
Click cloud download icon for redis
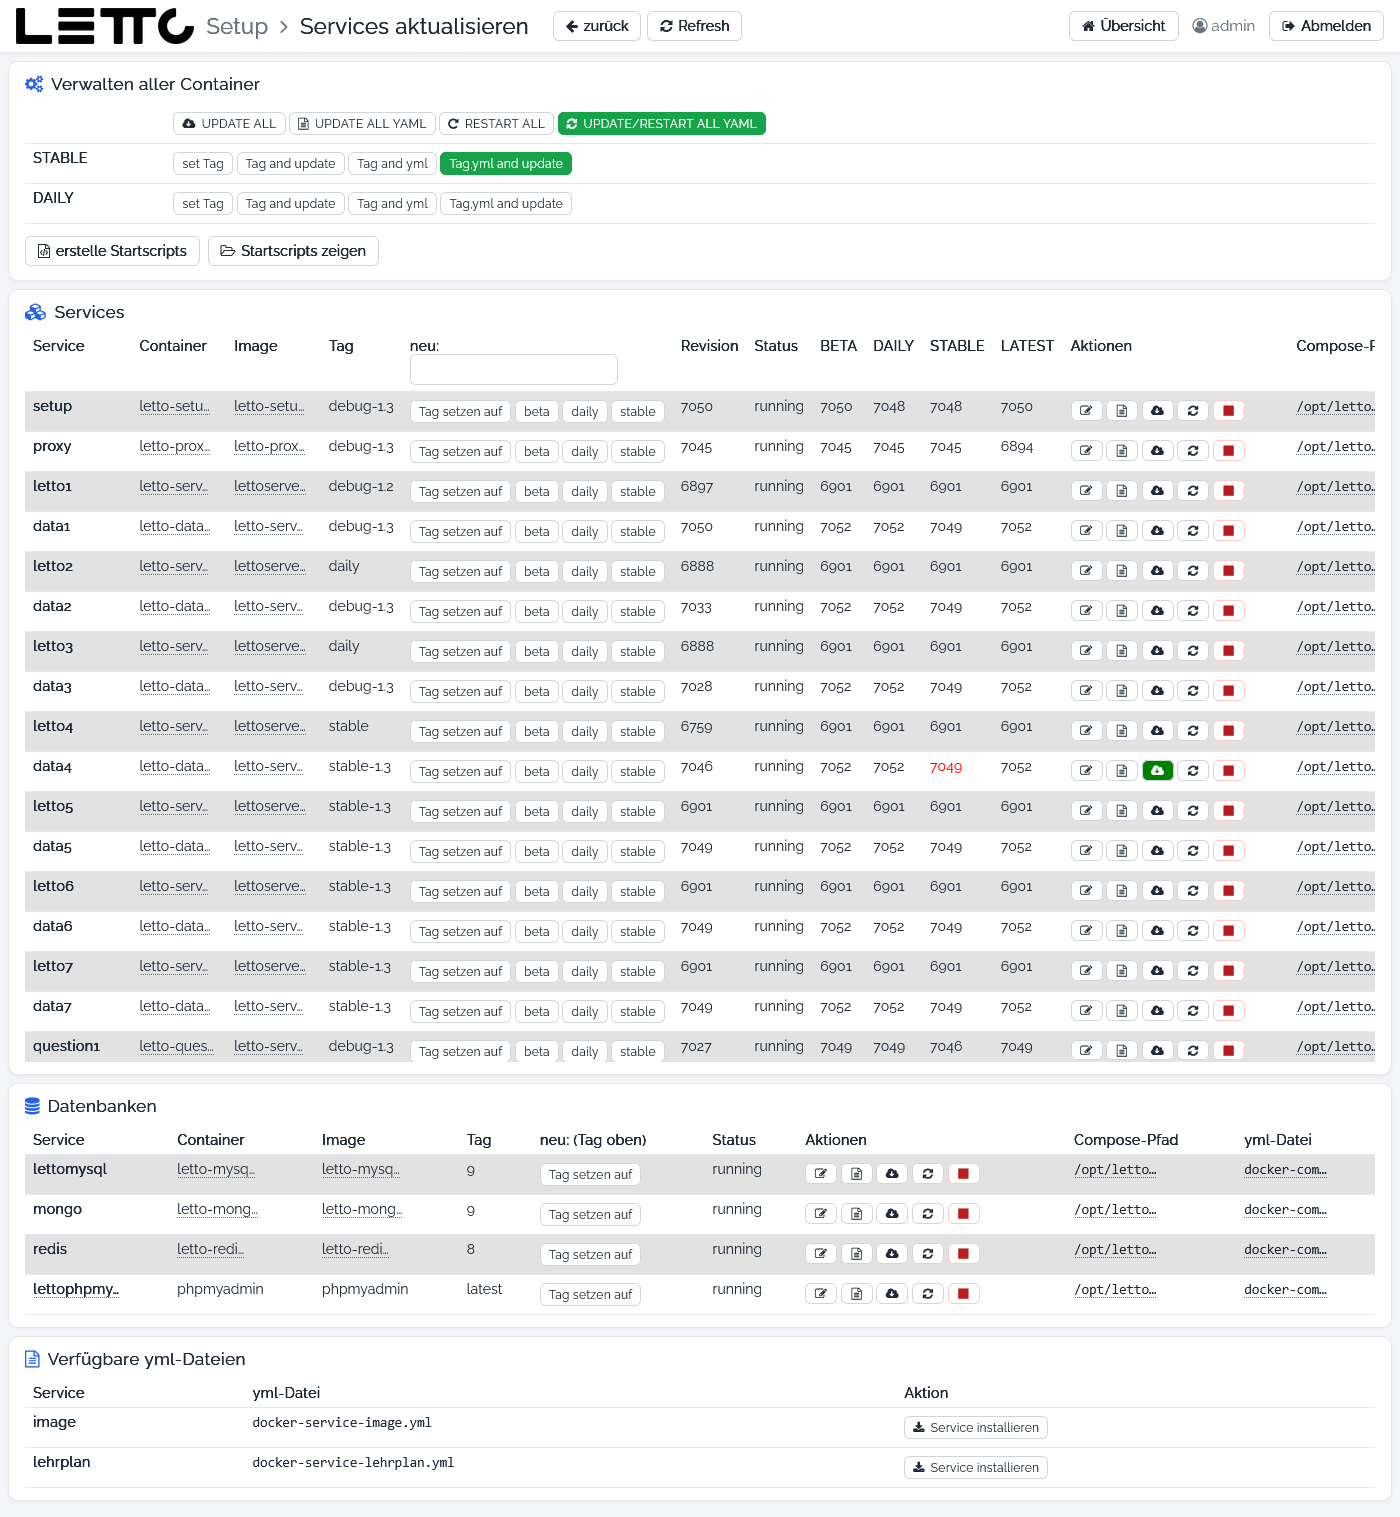coord(892,1253)
